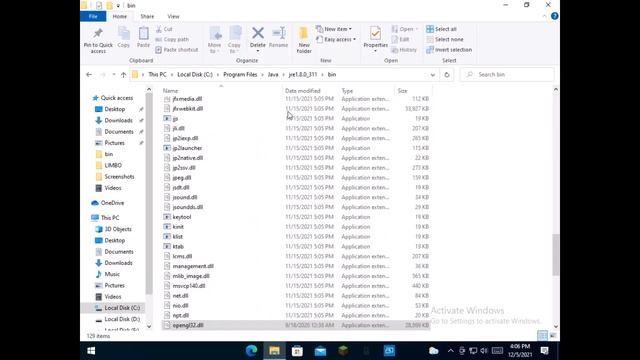Open file Properties
Image resolution: width=640 pixels, height=360 pixels.
click(x=375, y=39)
